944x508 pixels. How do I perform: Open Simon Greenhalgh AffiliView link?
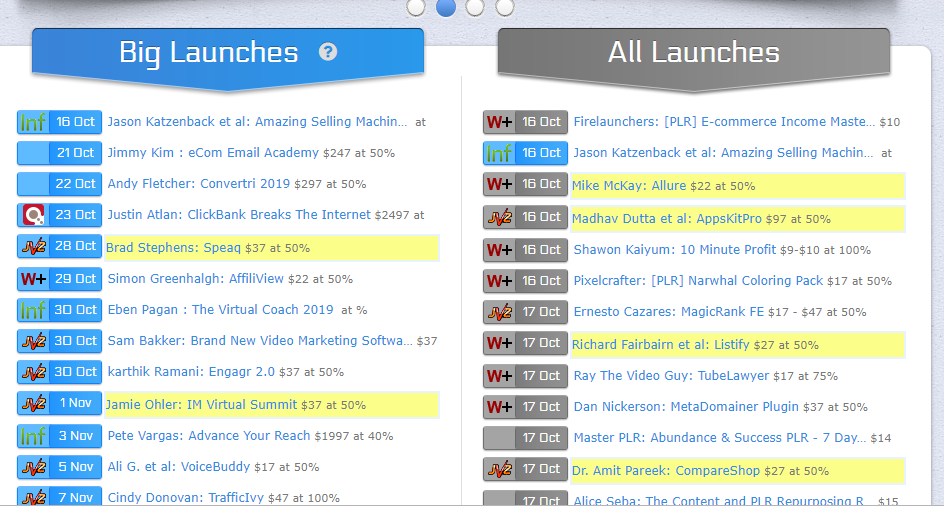196,279
